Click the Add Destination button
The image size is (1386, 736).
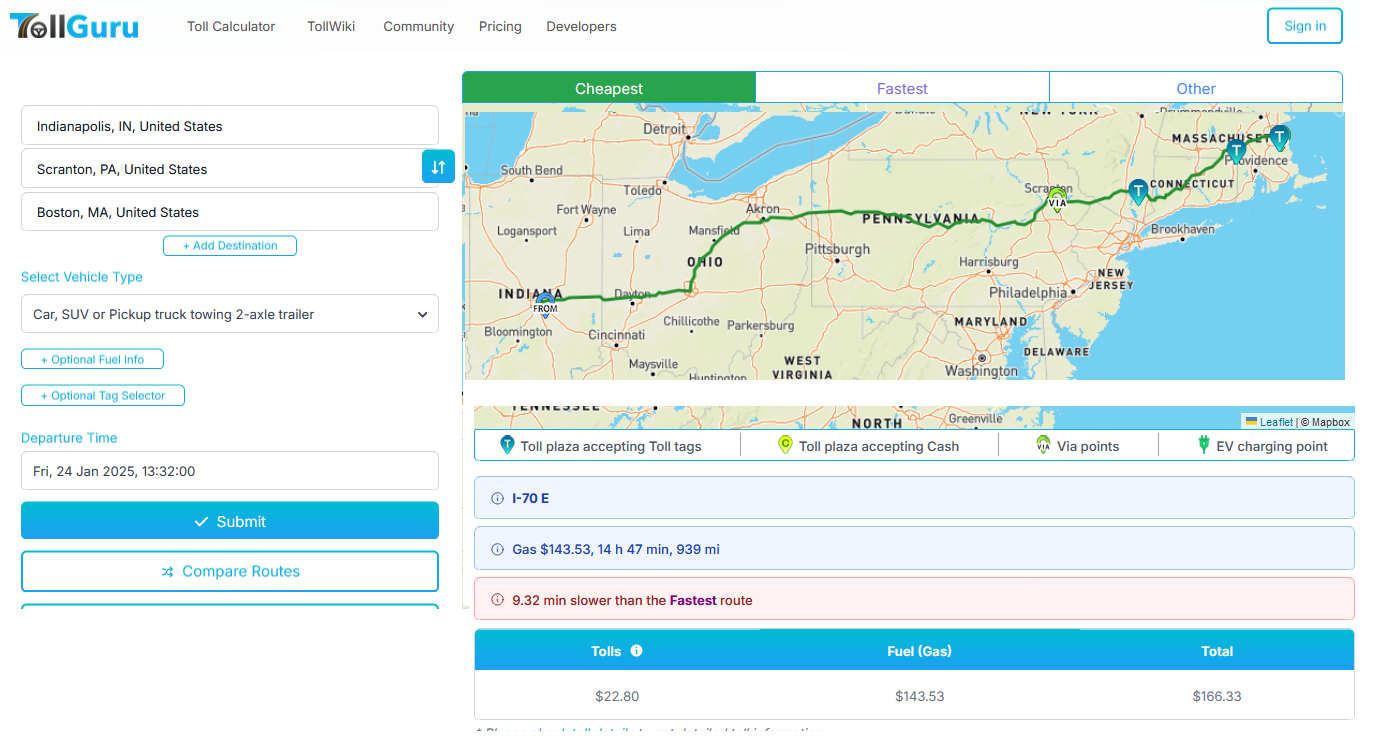click(x=230, y=245)
